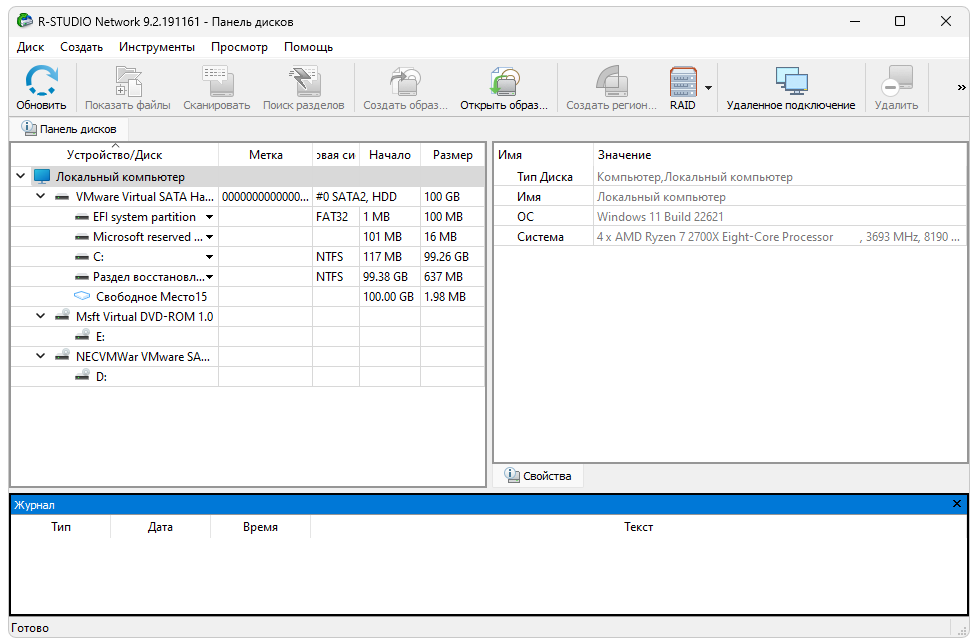Select the Раздел восстановл... partition row
Screen dimensions: 975x644
(247, 277)
